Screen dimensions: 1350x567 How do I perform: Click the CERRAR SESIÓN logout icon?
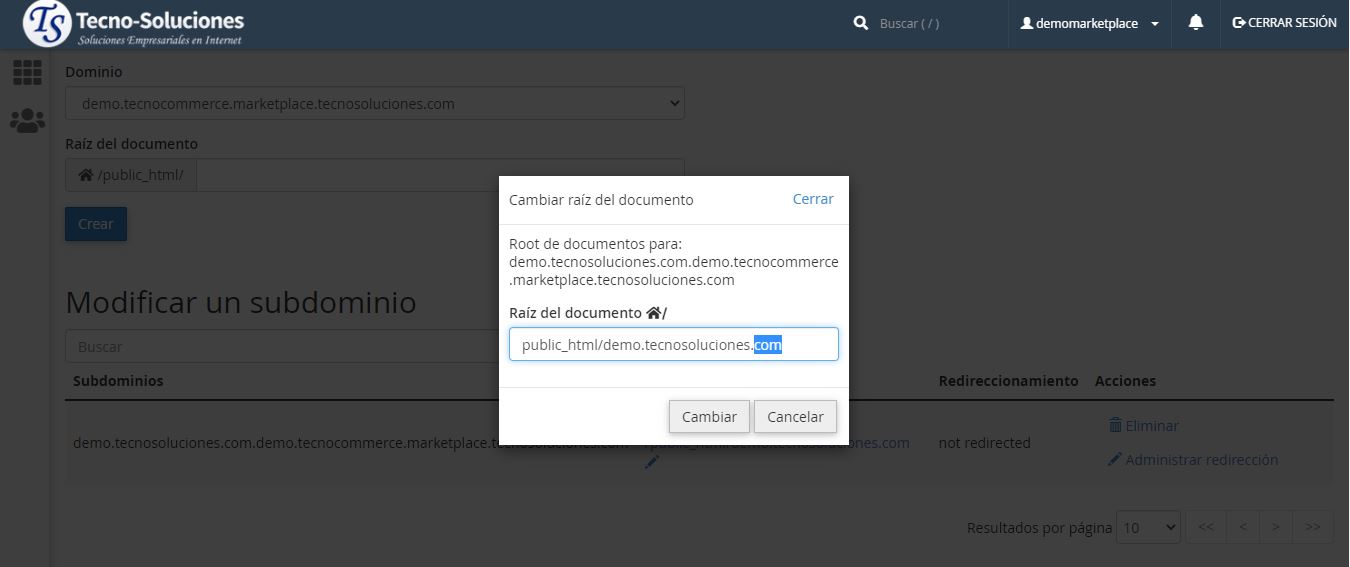coord(1239,23)
